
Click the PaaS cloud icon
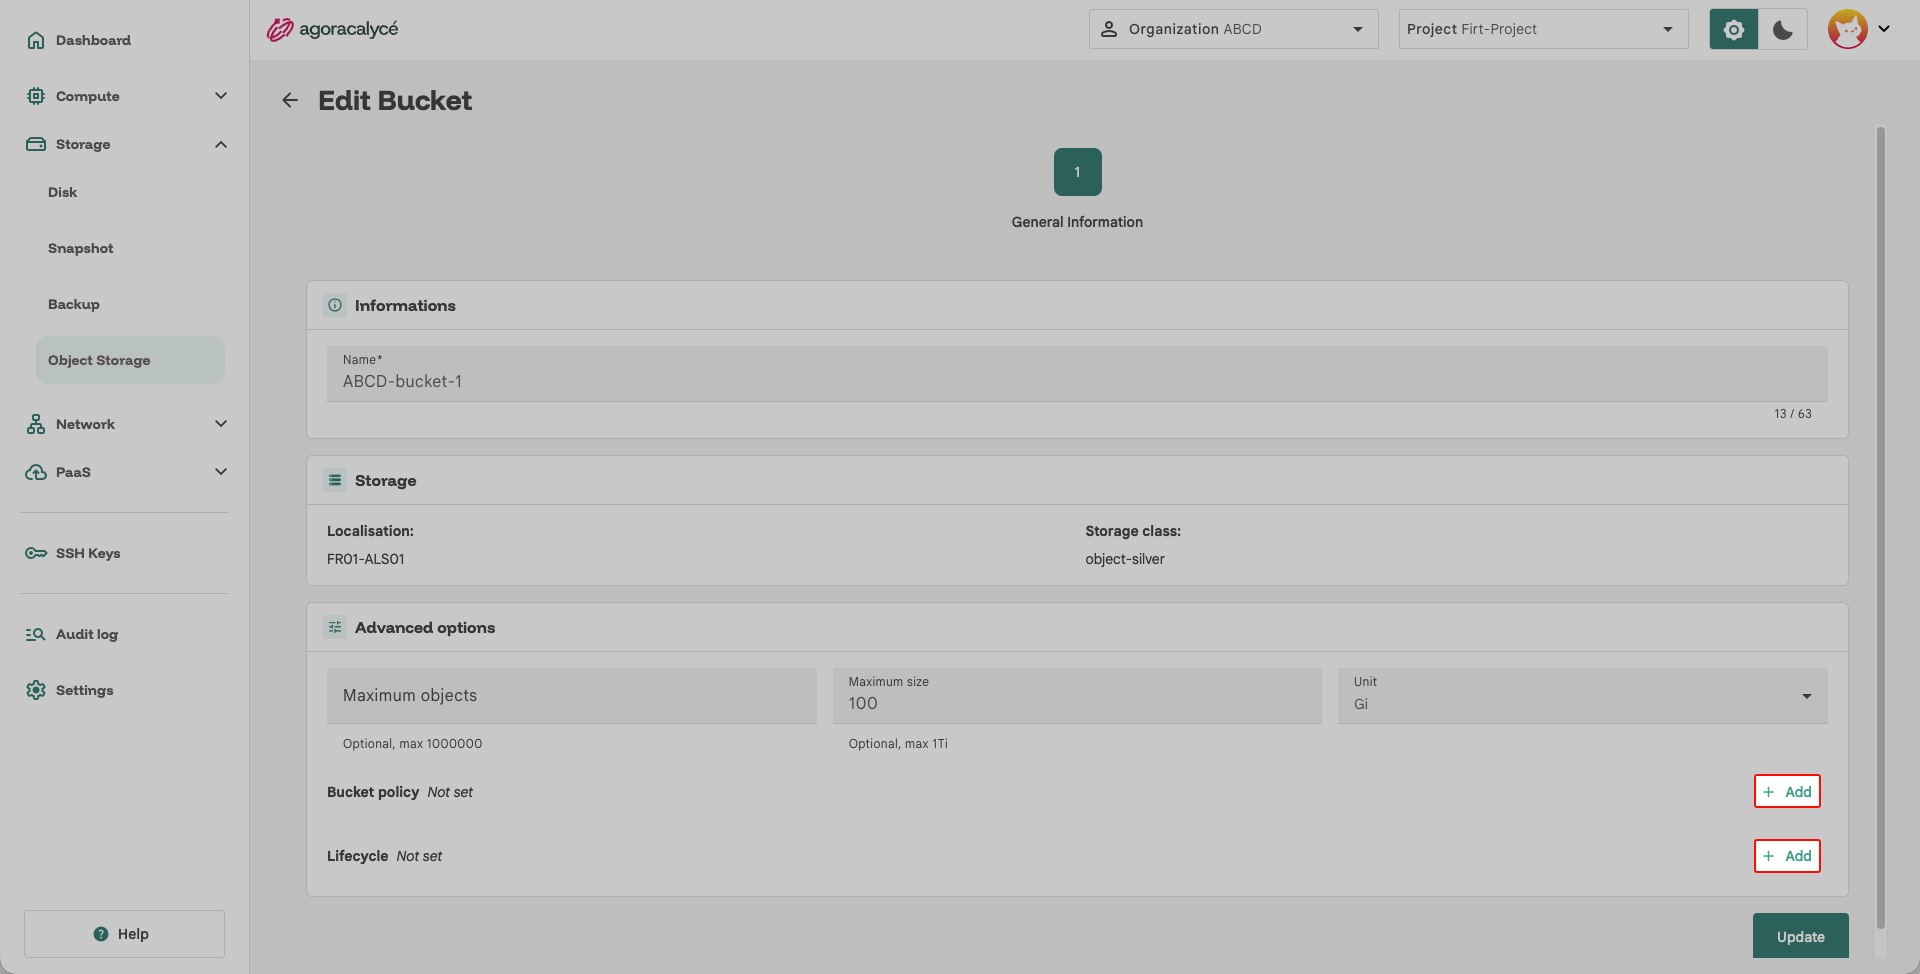tap(36, 472)
